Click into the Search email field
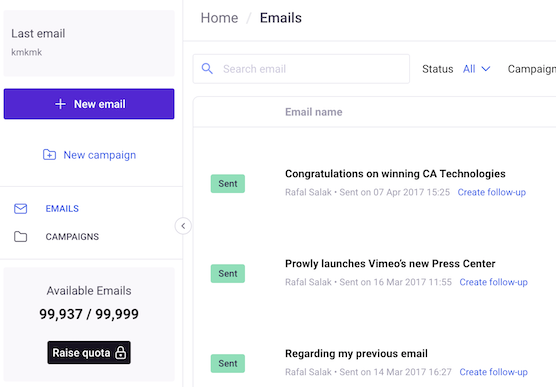 [x=301, y=69]
